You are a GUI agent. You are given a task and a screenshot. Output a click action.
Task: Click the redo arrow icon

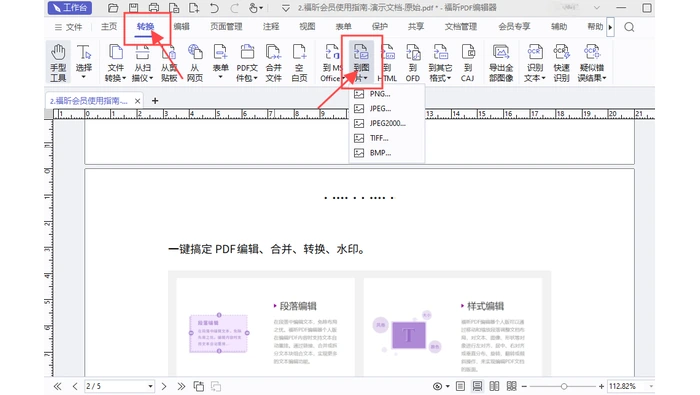coord(234,8)
